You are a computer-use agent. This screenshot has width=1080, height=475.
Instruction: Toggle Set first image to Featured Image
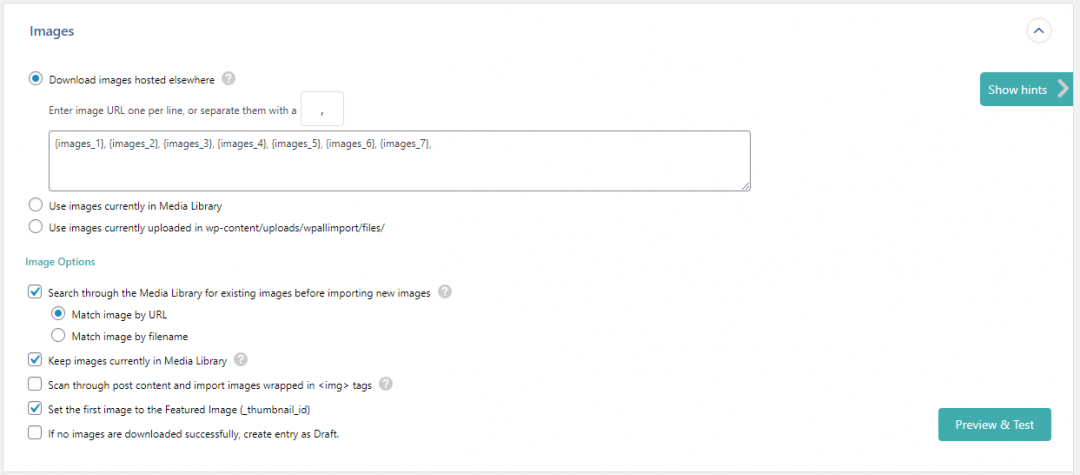[36, 409]
